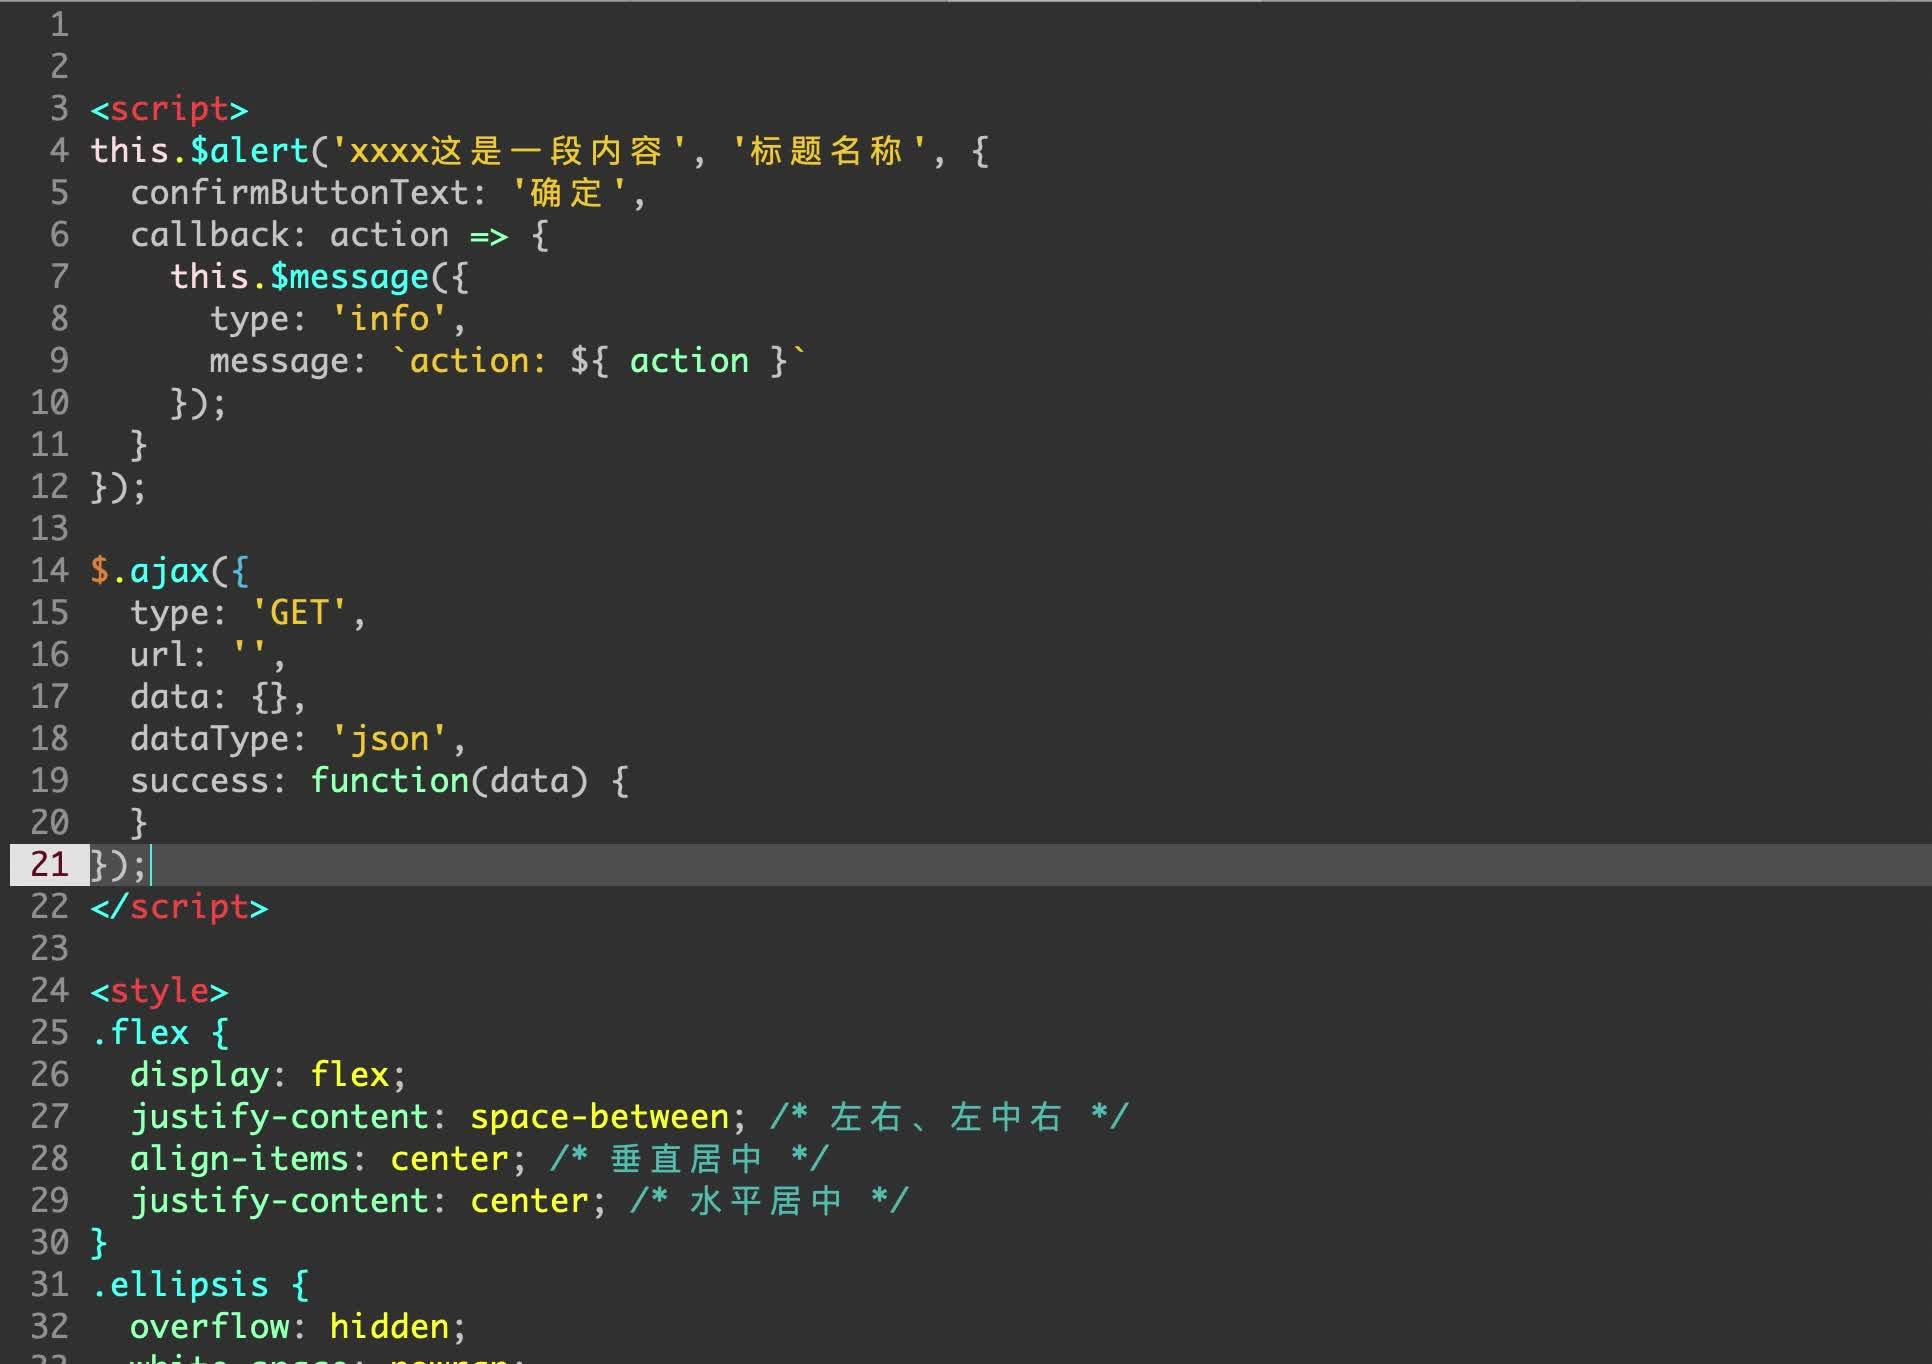Click the vertical centering comment on line 28
Screen dimensions: 1932x1364
point(690,1158)
